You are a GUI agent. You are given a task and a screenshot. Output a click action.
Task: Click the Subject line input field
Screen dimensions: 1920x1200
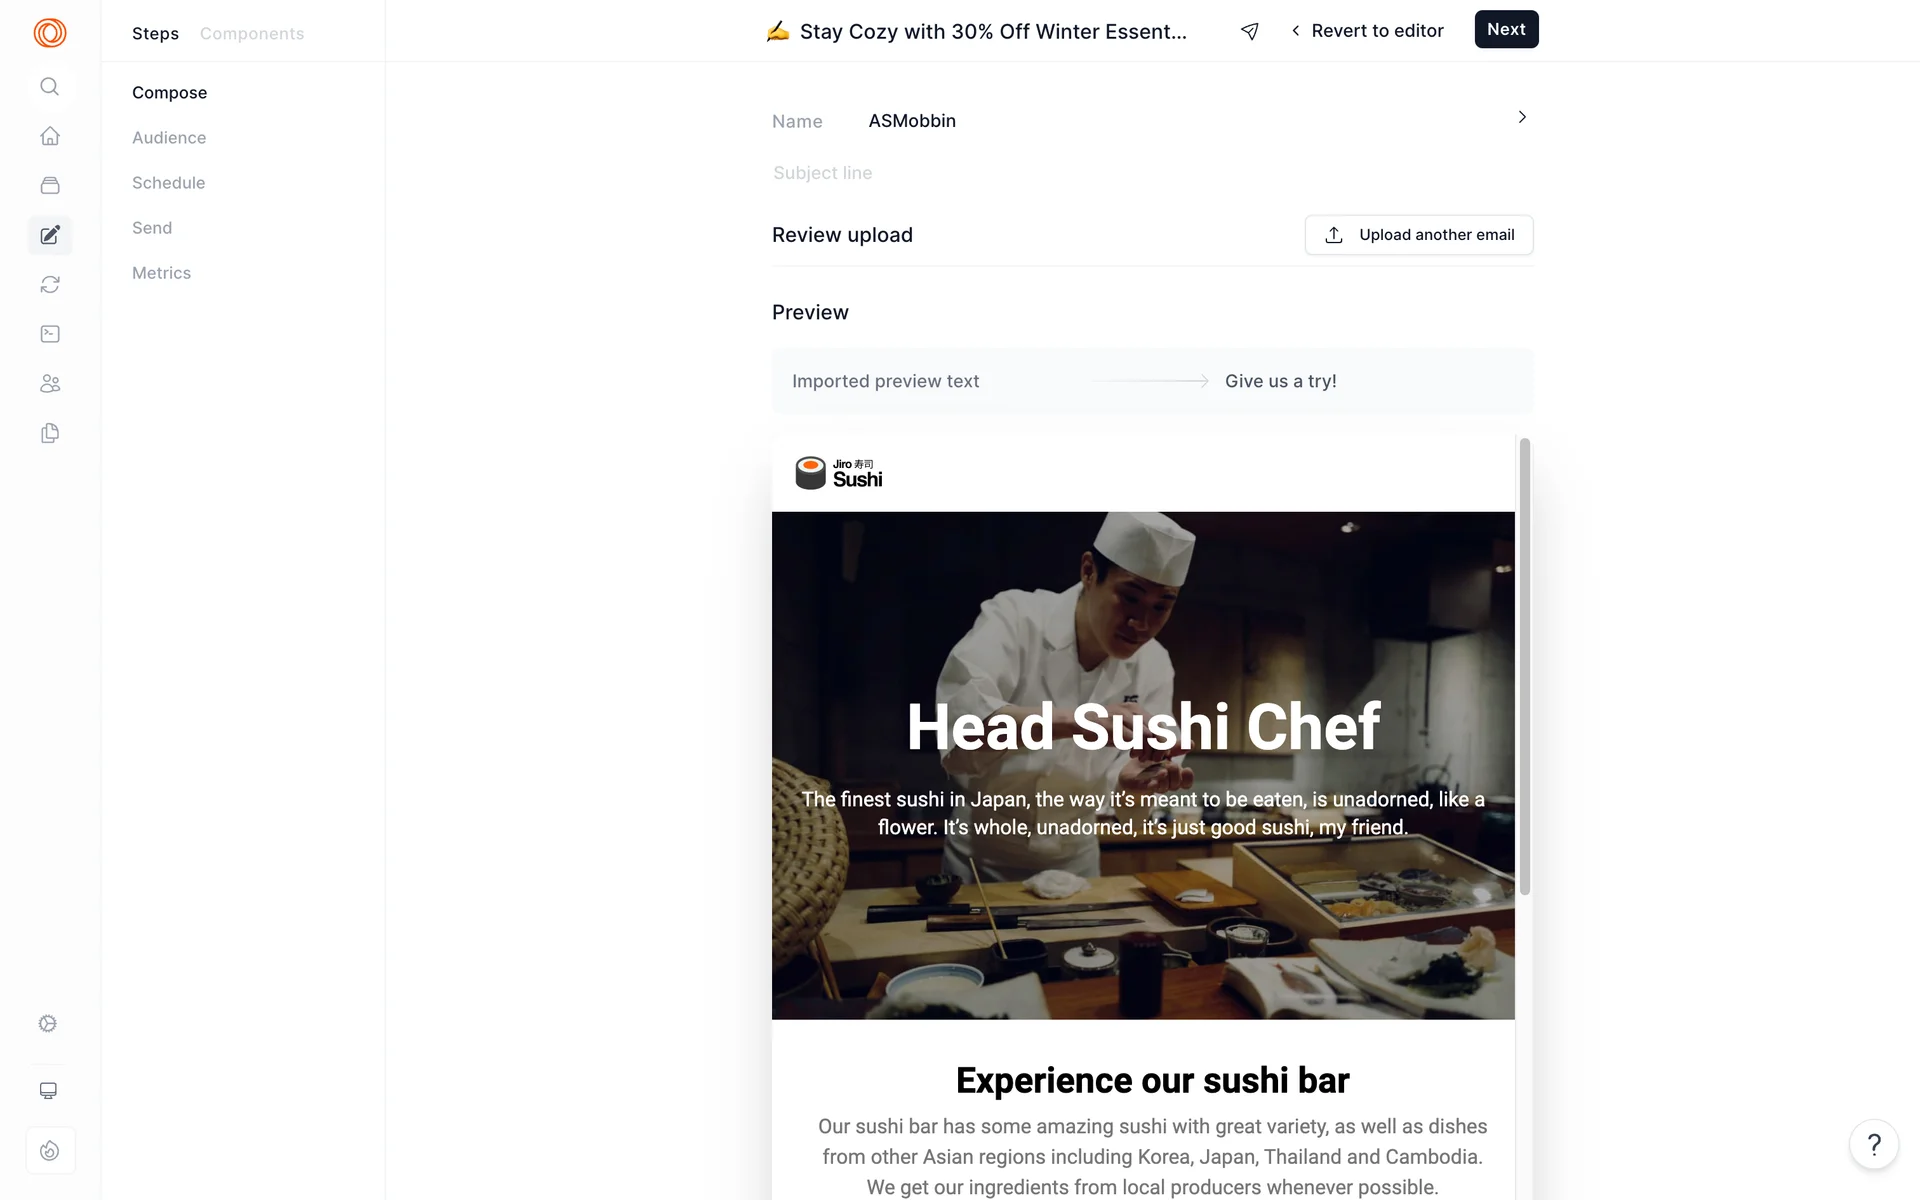click(x=1152, y=173)
